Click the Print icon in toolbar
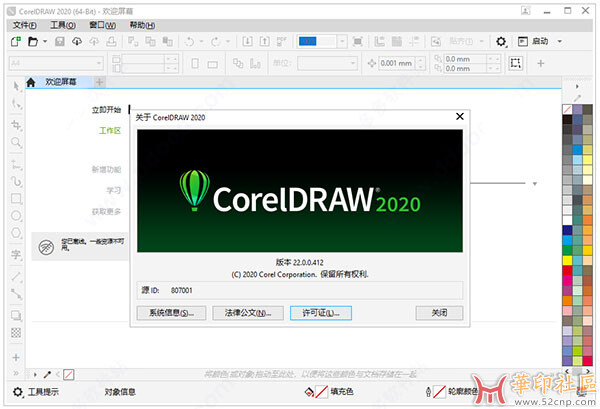600x409 pixels. (x=111, y=41)
